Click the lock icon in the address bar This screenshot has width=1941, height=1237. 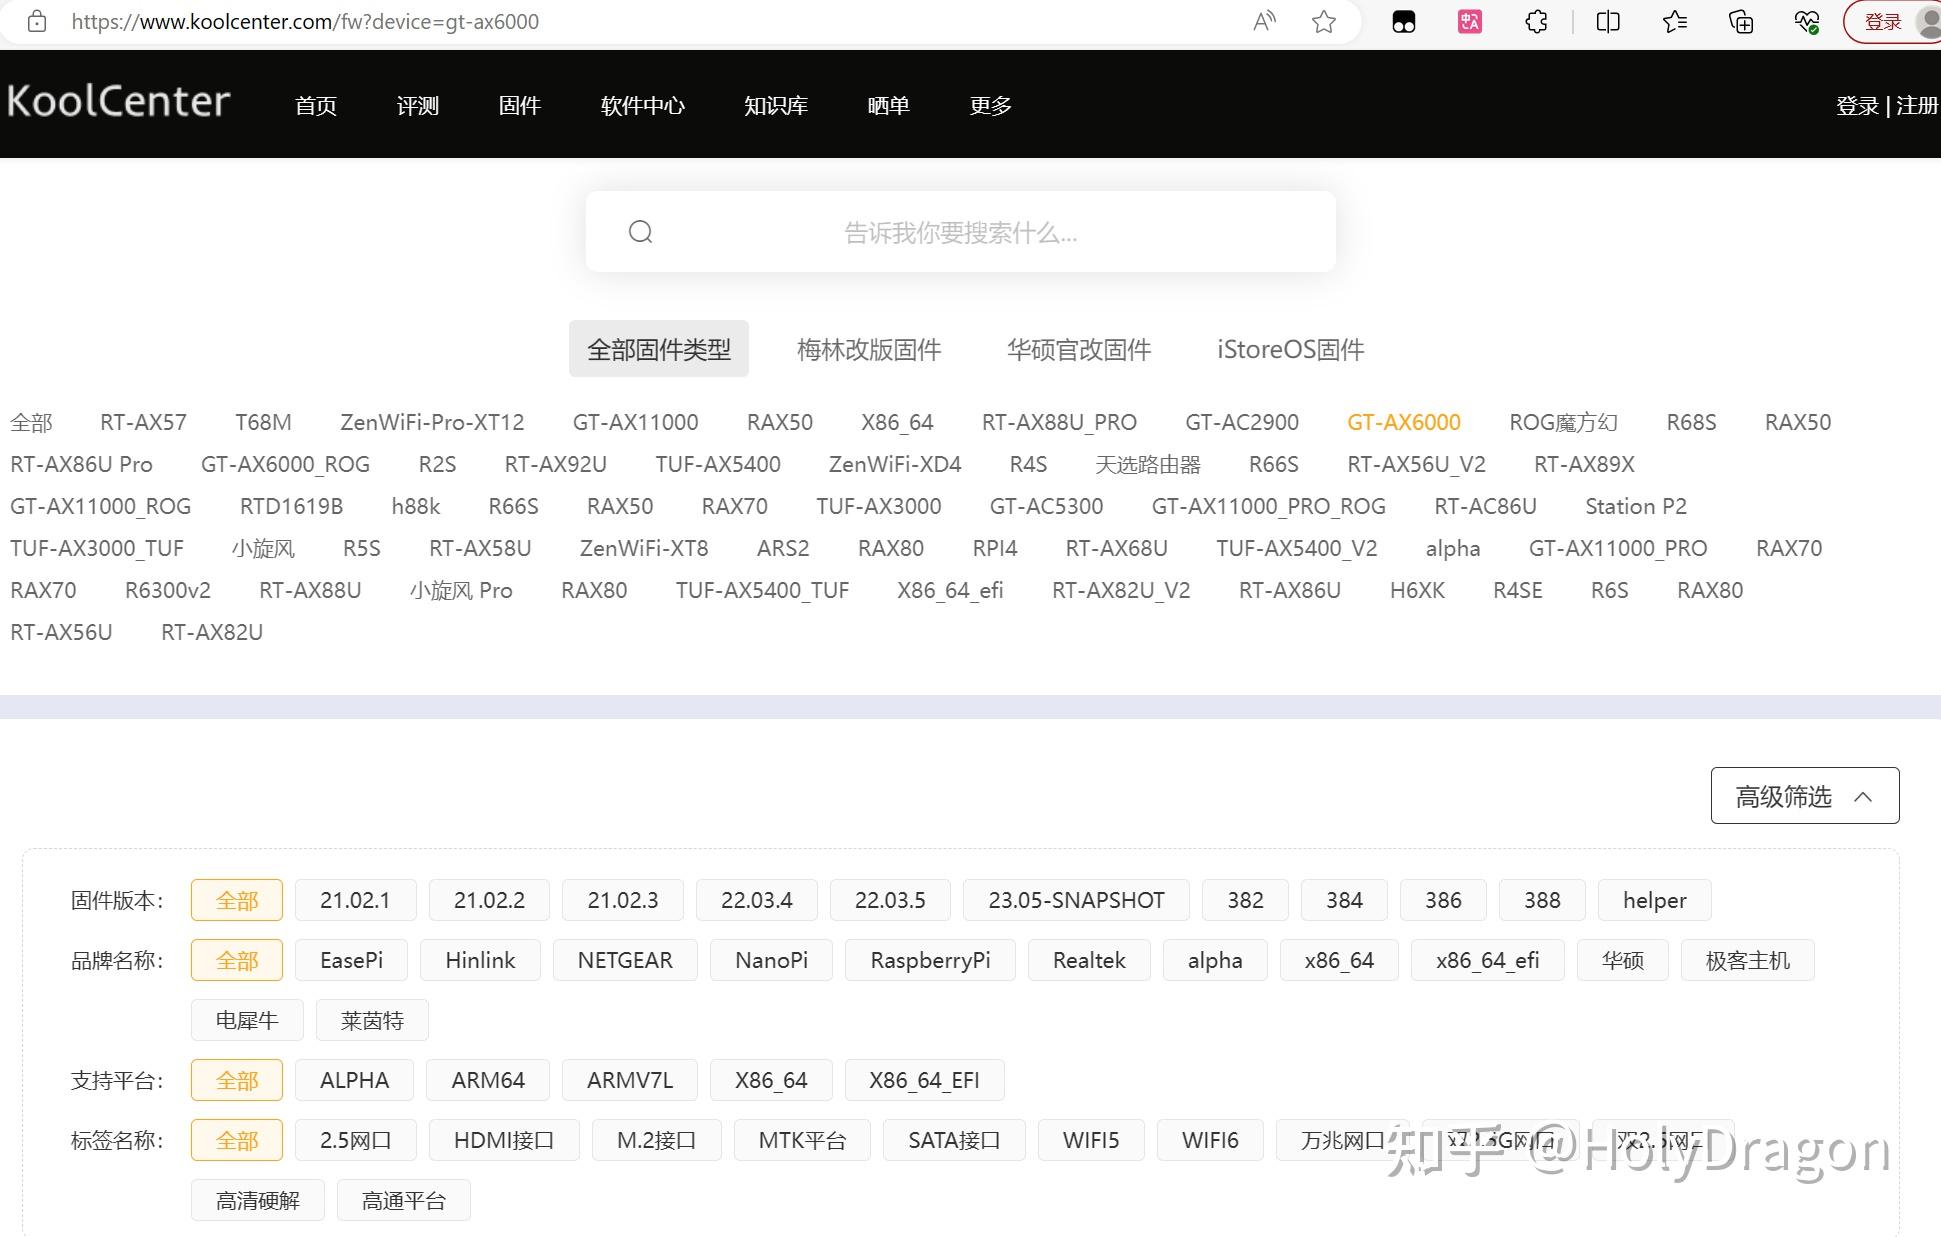click(37, 21)
